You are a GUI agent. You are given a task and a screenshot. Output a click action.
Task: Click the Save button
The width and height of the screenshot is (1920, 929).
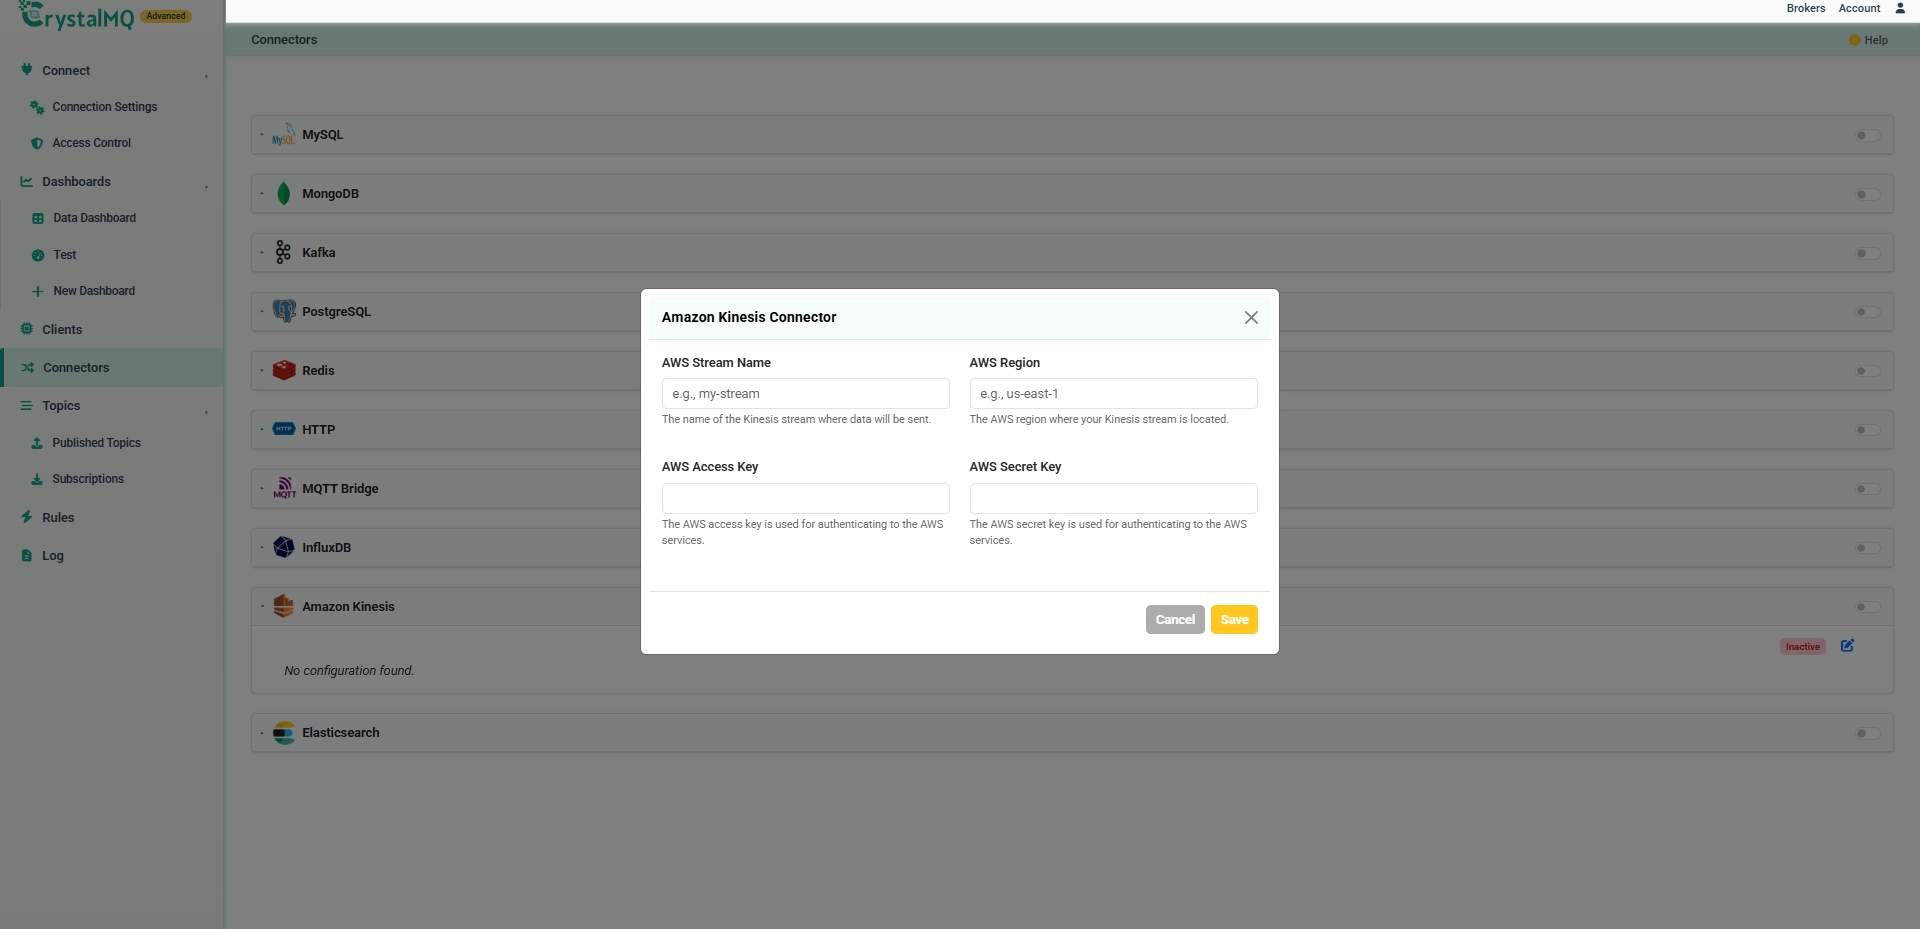[x=1234, y=620]
